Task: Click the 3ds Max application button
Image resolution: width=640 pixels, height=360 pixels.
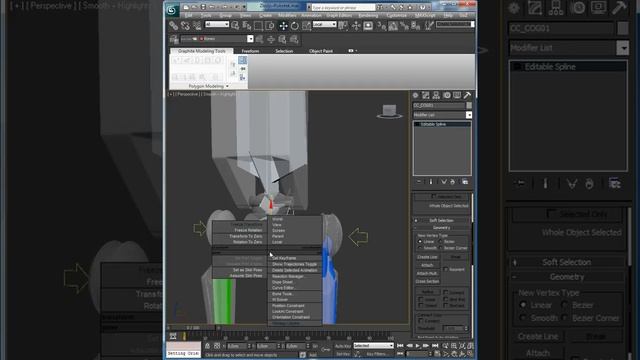Action: click(x=171, y=10)
